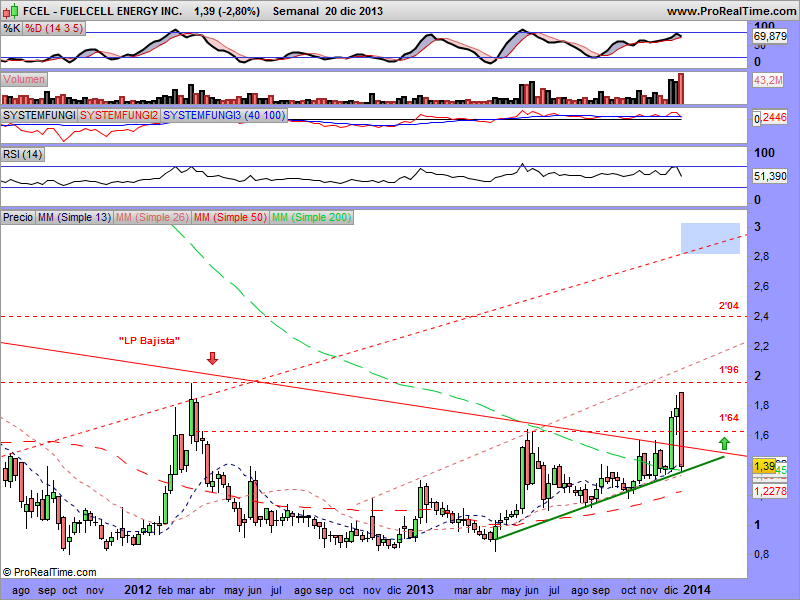Click the 1,2278 moving average value tag
This screenshot has height=600, width=800.
click(x=770, y=491)
